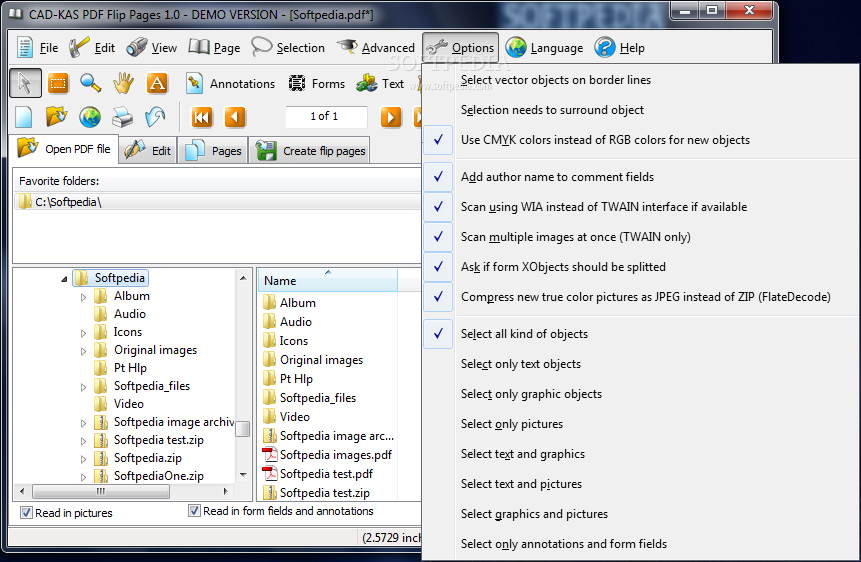
Task: Go to previous page button
Action: 235,117
